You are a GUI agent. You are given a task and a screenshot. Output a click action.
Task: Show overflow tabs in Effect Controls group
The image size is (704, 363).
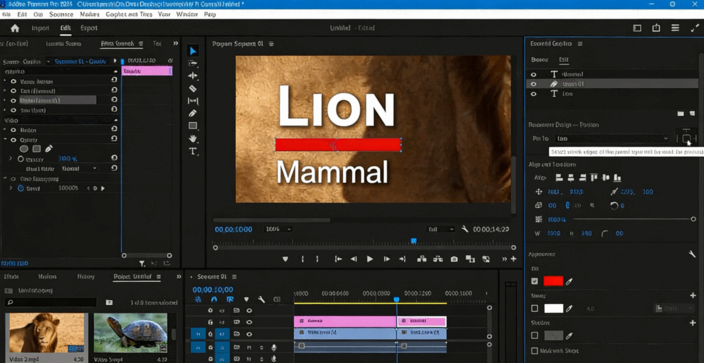coord(176,44)
